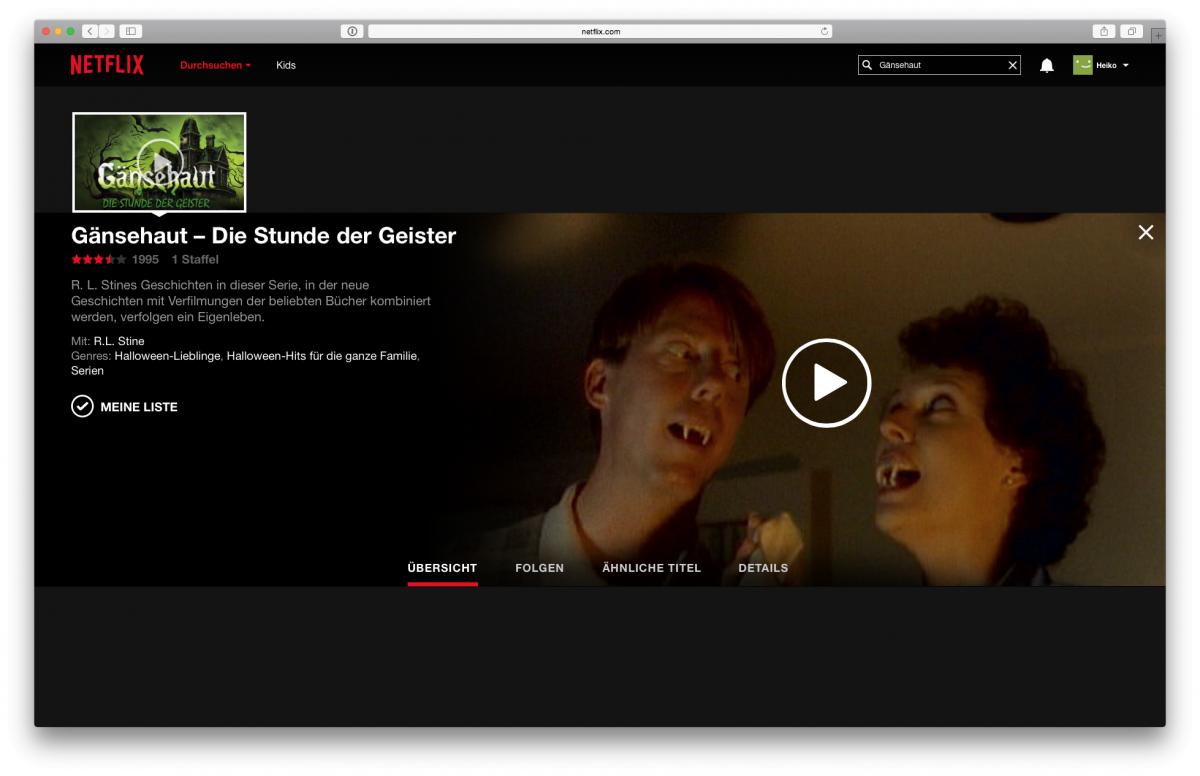Viewport: 1200px width, 776px height.
Task: Click the green Heiko profile avatar
Action: click(x=1083, y=65)
